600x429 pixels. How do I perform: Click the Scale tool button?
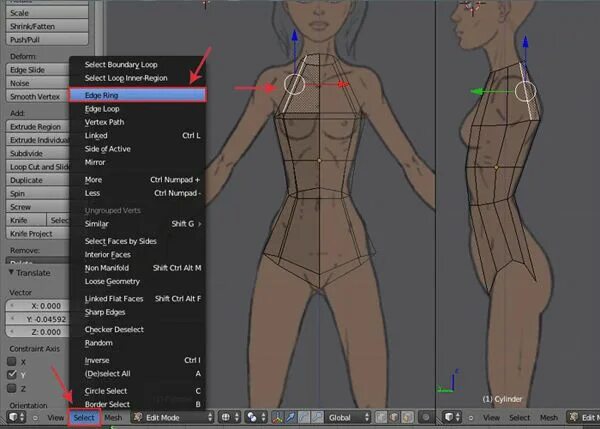47,13
